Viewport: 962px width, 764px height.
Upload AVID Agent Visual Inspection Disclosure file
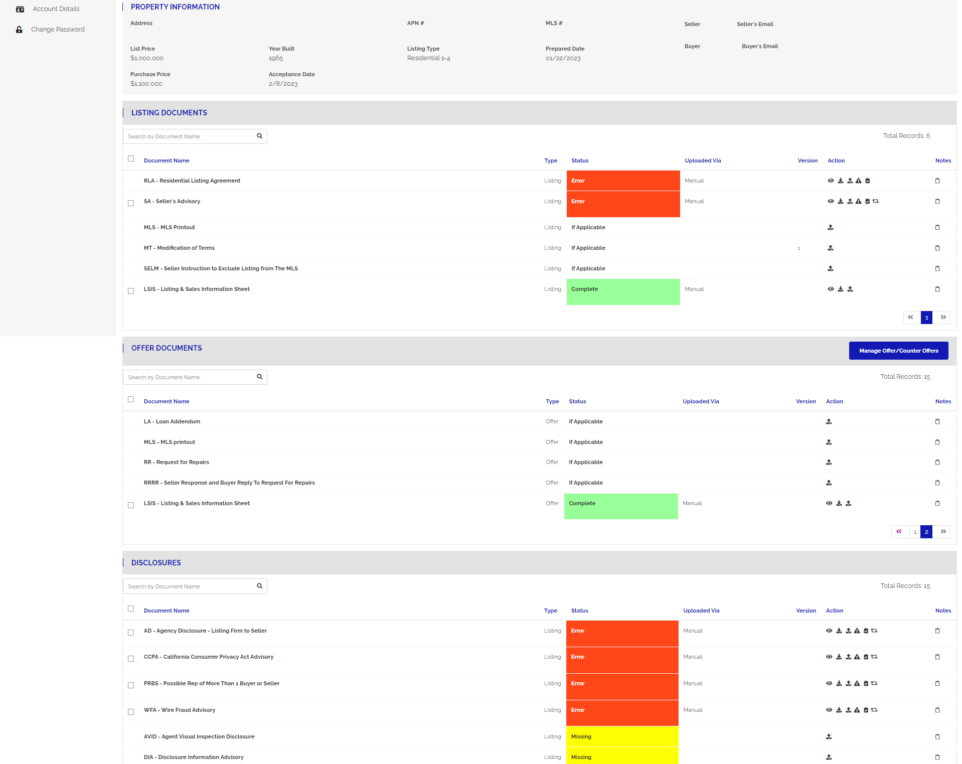[828, 736]
